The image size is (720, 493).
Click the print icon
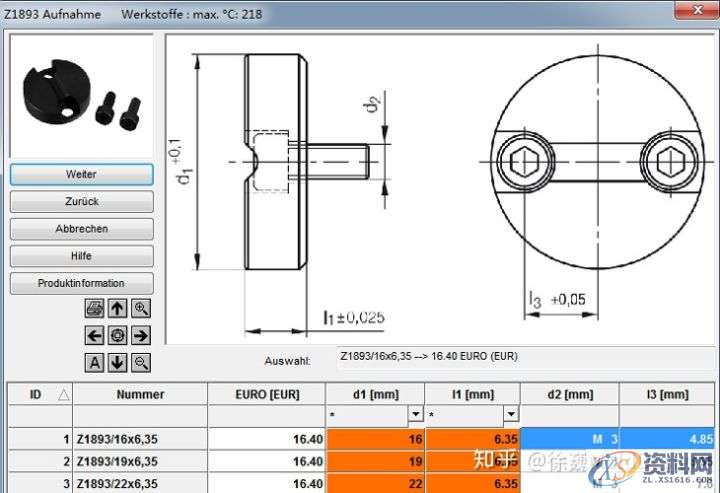tap(94, 309)
